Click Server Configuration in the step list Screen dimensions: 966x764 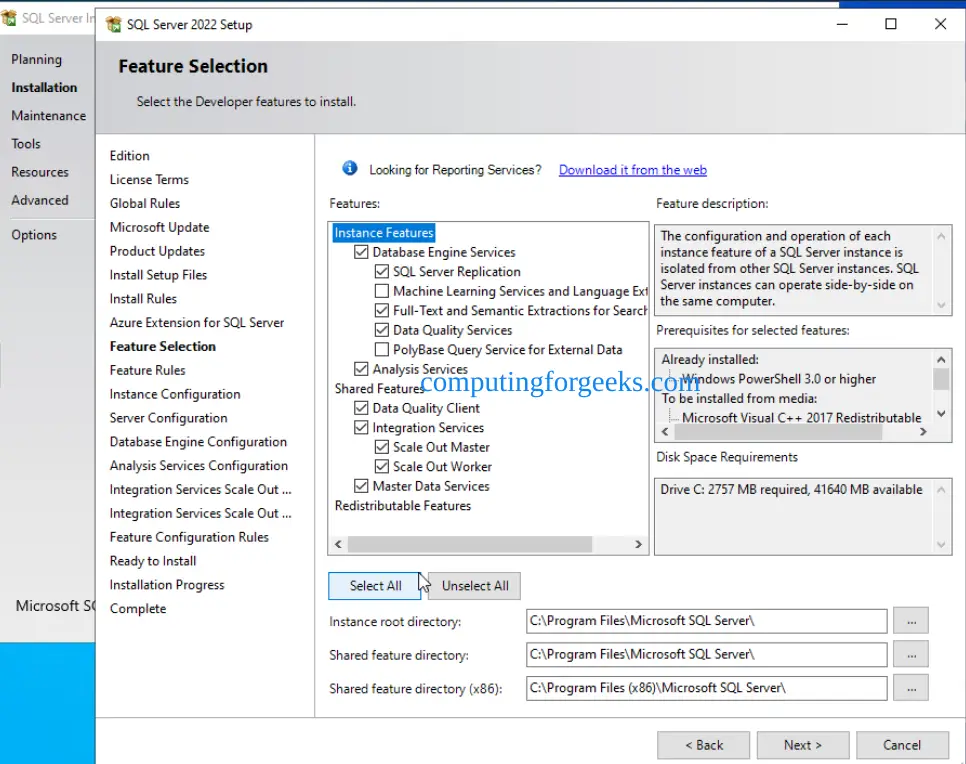168,418
